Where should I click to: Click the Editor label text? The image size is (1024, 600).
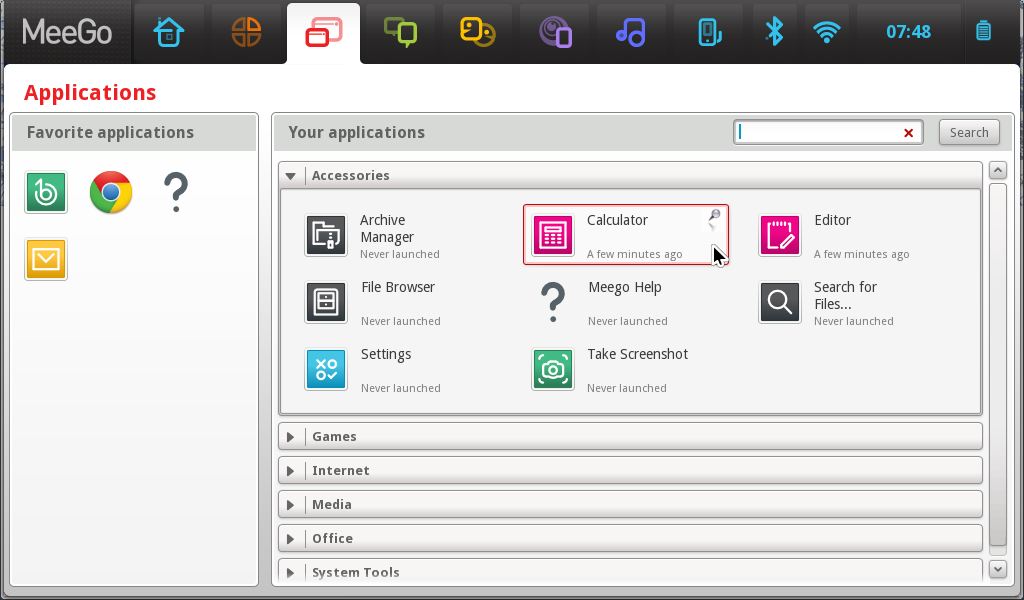[x=833, y=220]
